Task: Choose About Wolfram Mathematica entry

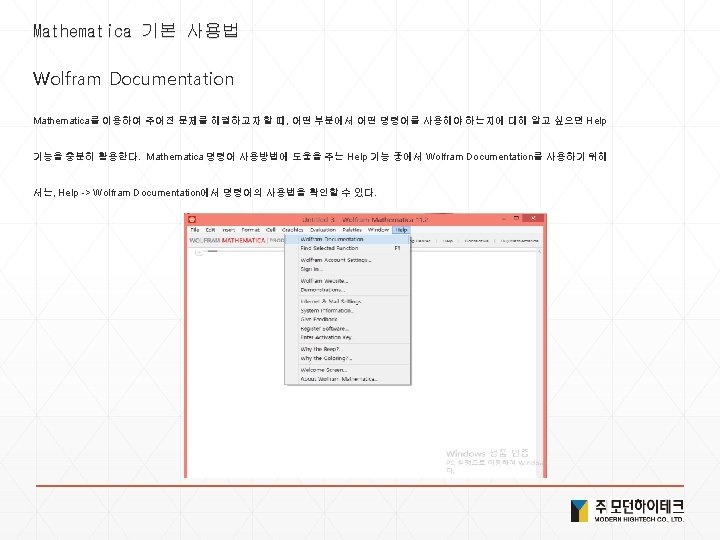Action: [348, 379]
